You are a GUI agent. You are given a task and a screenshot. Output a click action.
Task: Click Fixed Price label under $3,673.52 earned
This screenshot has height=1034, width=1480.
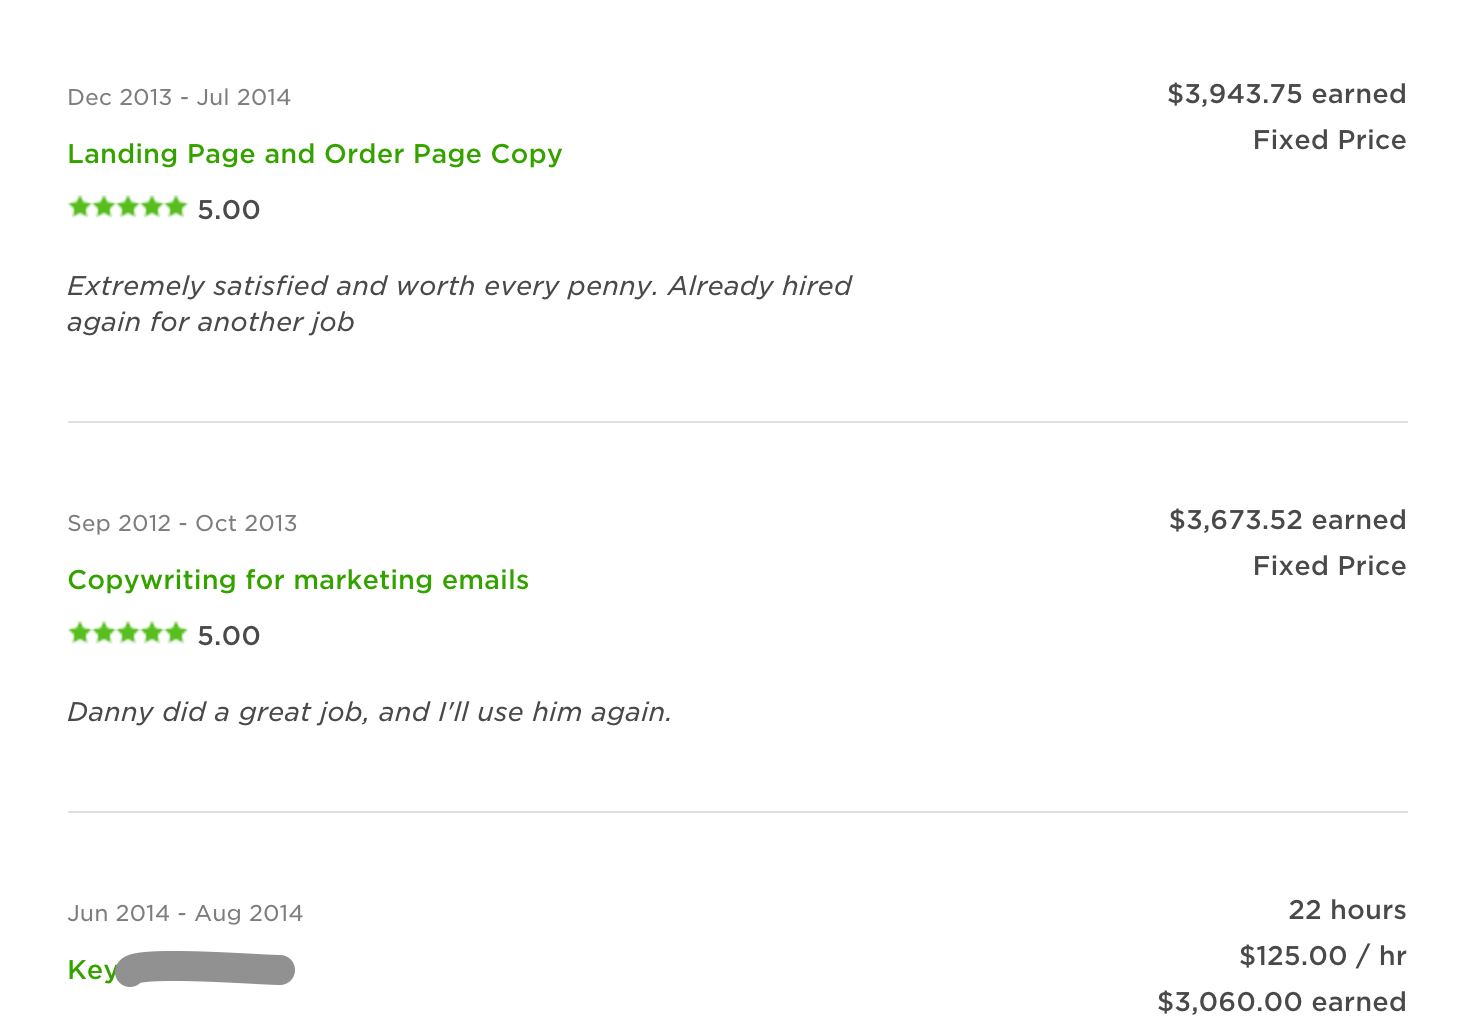1329,566
